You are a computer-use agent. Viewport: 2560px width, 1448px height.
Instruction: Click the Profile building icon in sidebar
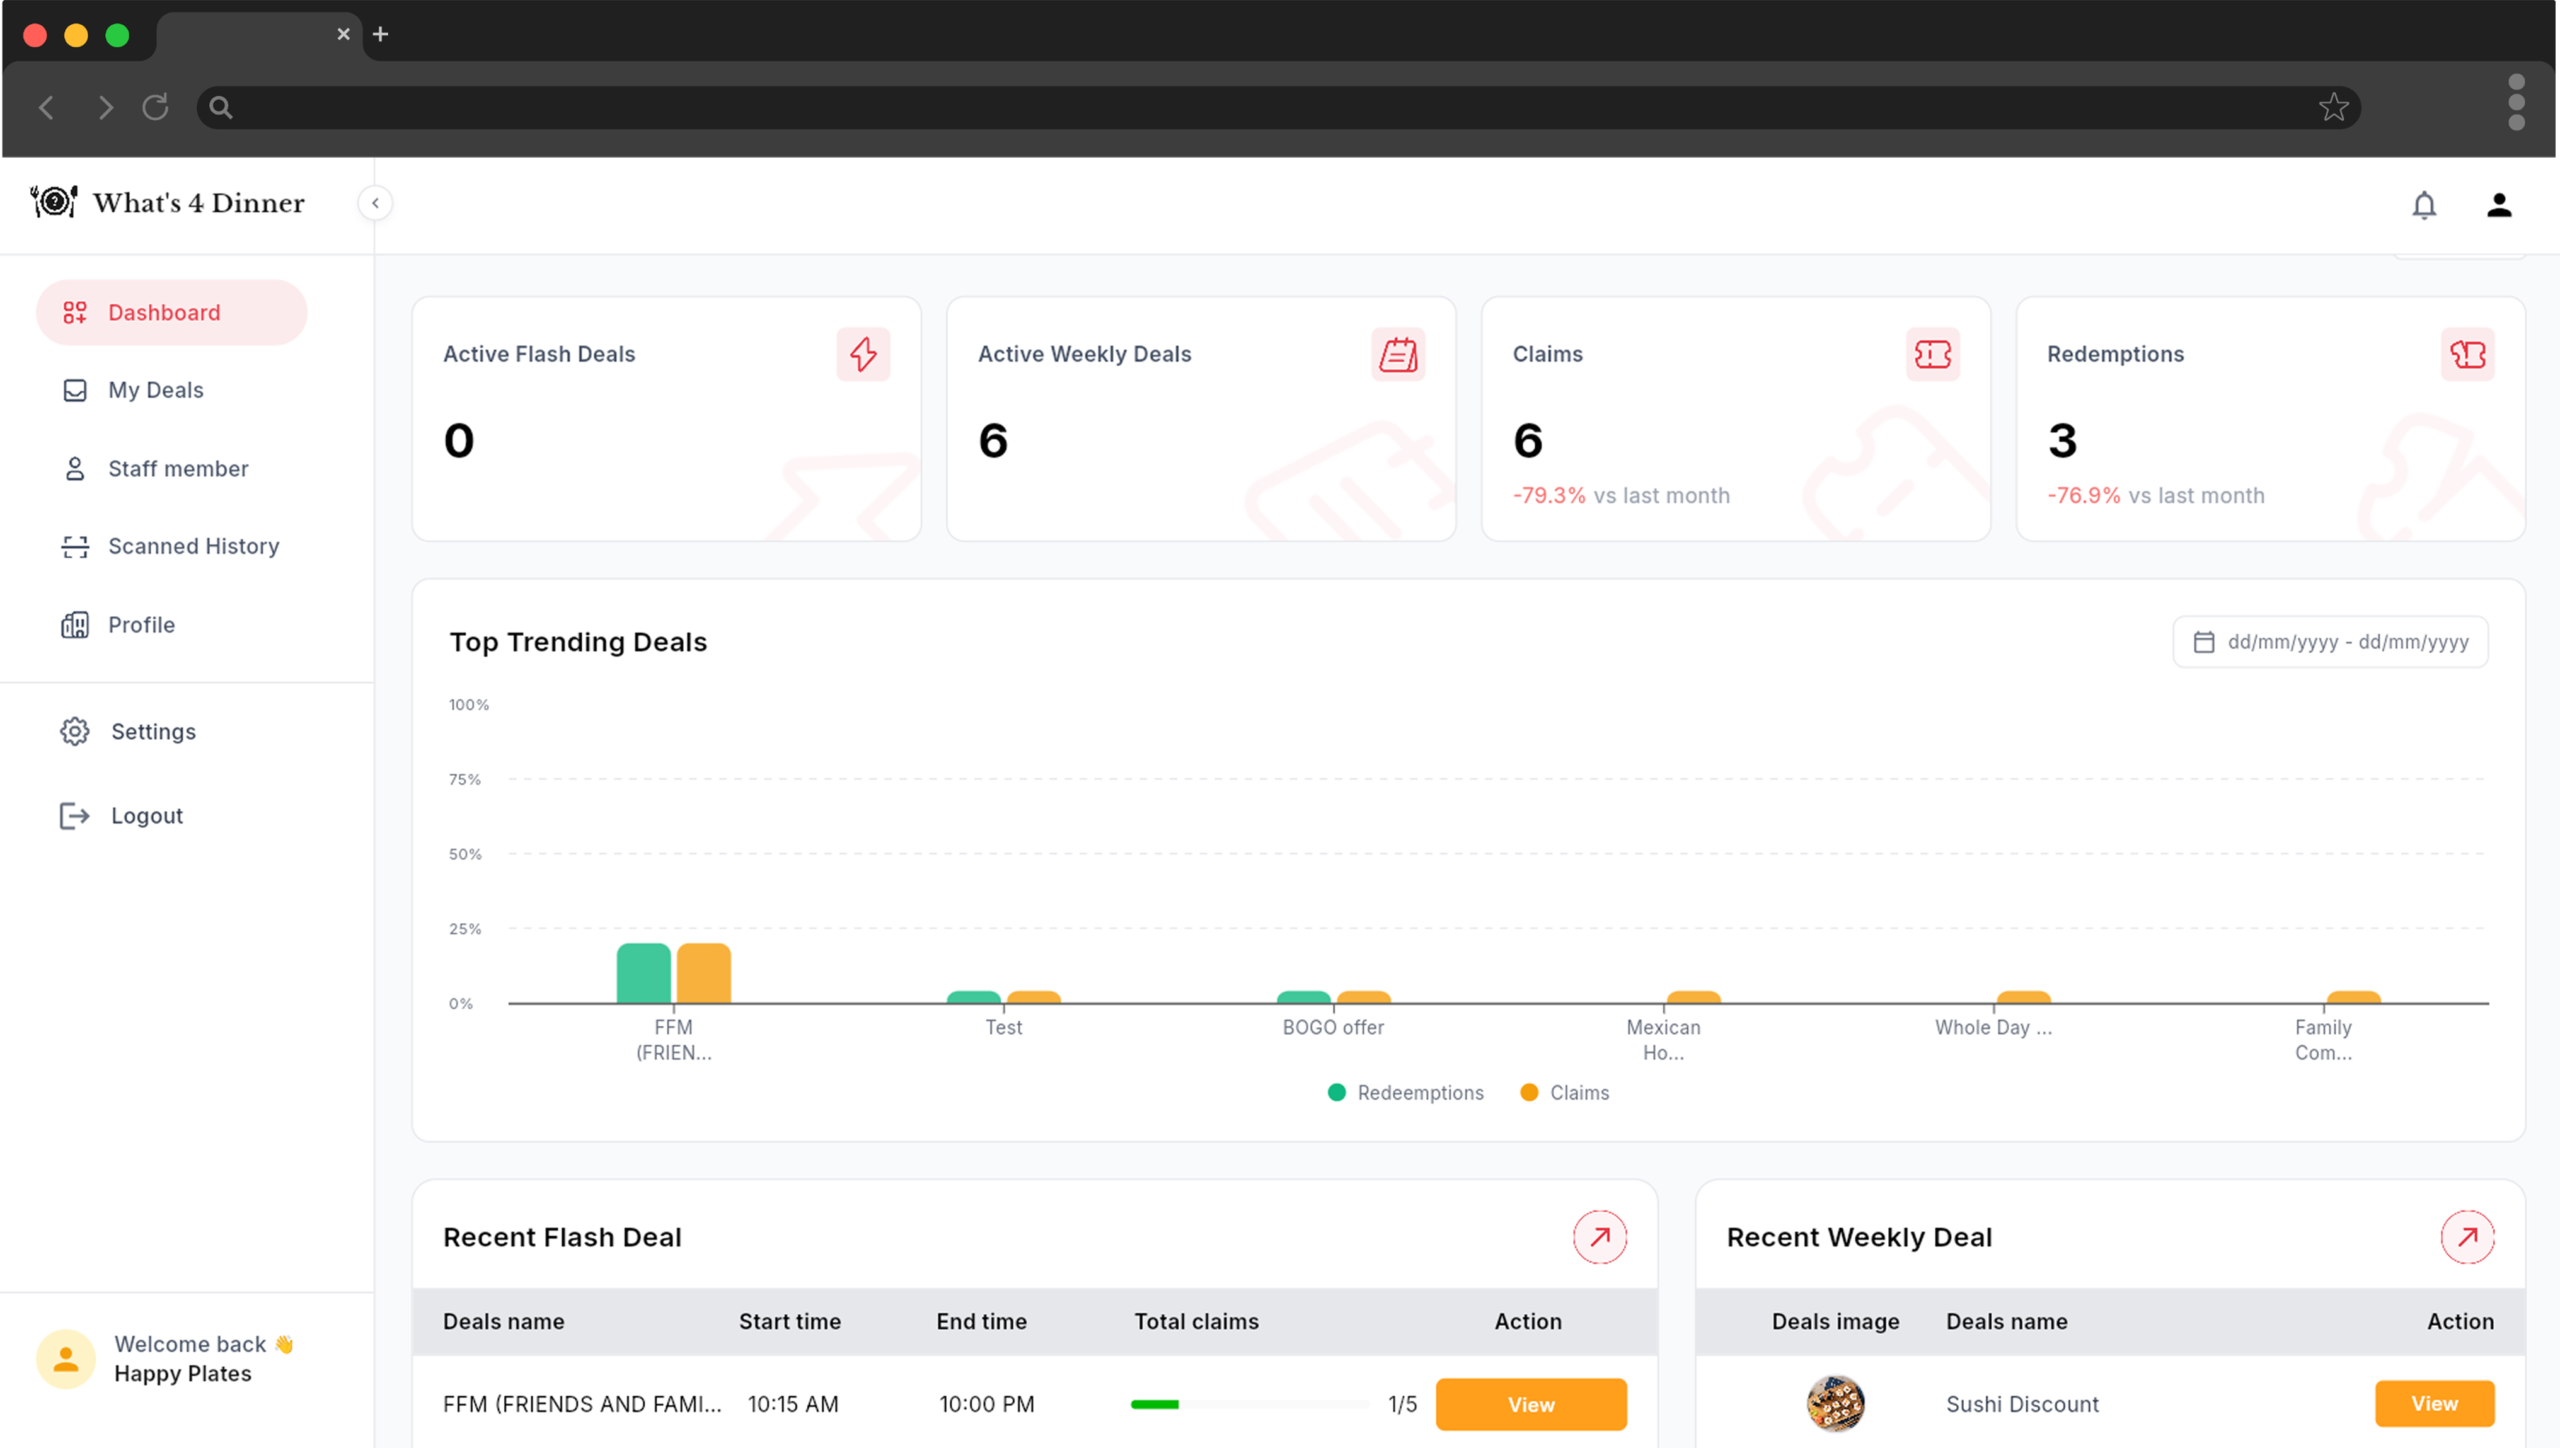[x=75, y=624]
